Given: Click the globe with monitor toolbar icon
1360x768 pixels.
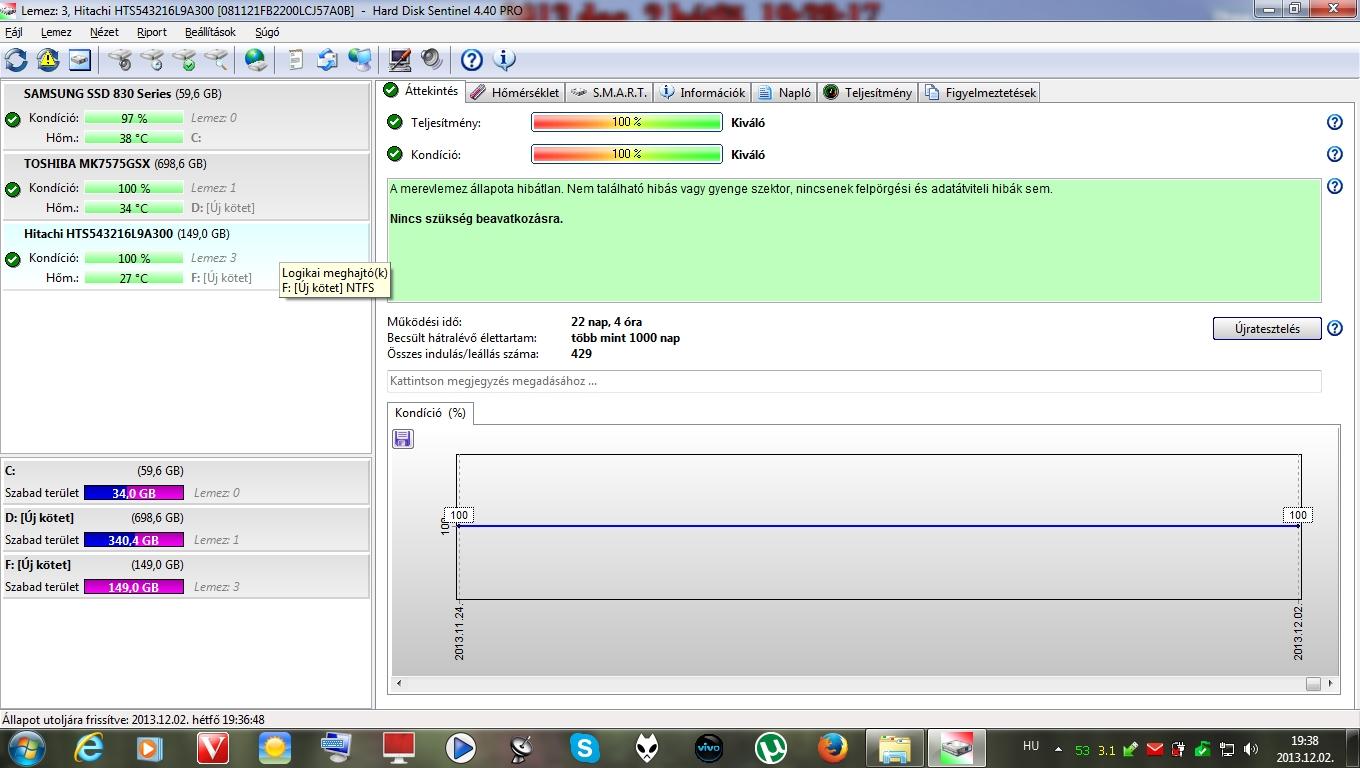Looking at the screenshot, I should click(x=359, y=60).
